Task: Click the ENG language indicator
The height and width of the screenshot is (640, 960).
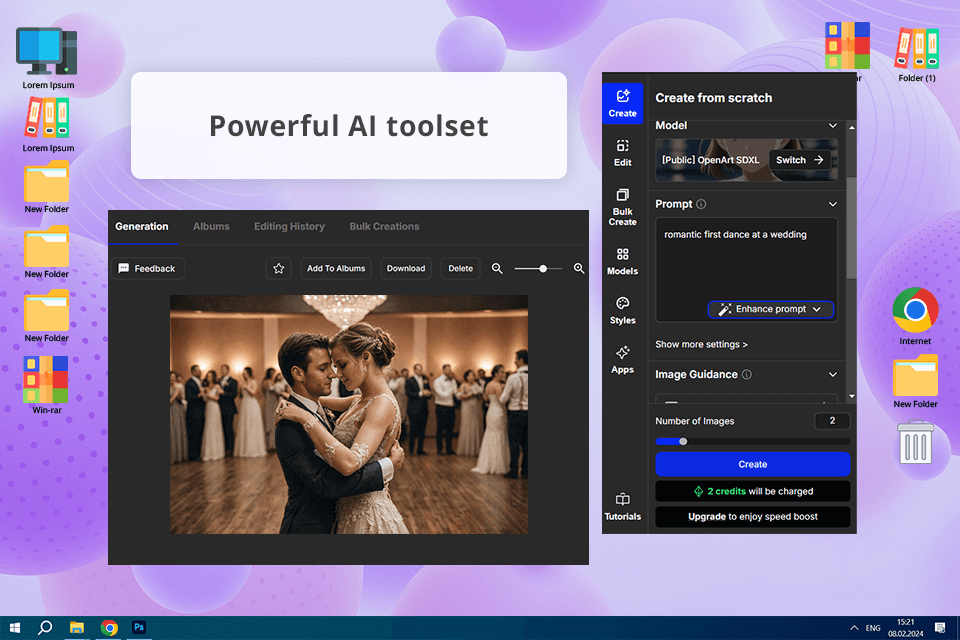Action: [873, 628]
